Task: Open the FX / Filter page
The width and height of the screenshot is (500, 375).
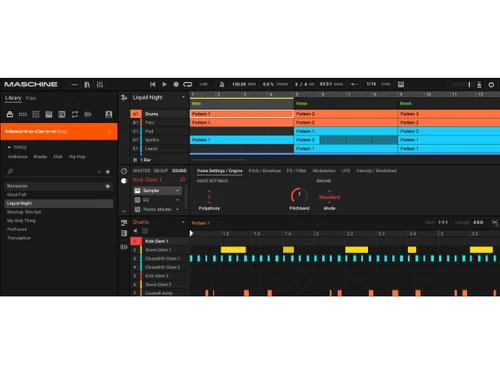Action: point(297,171)
